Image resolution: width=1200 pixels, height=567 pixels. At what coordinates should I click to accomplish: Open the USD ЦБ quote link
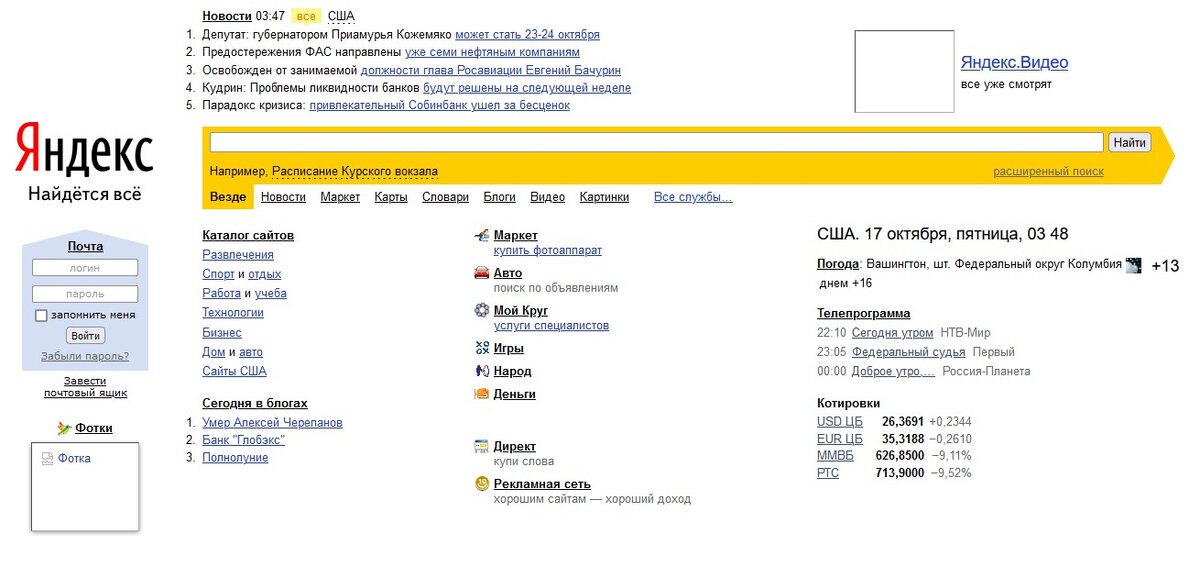[x=840, y=422]
